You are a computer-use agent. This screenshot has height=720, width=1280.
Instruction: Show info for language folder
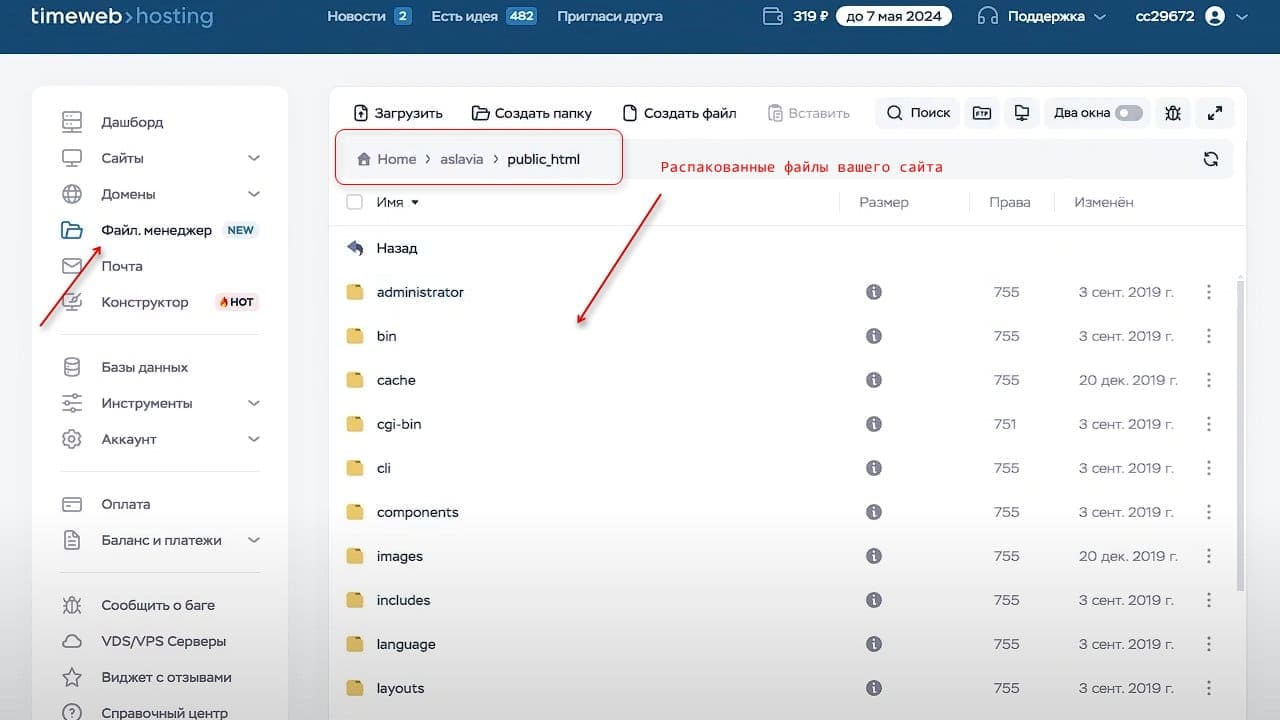[x=874, y=644]
